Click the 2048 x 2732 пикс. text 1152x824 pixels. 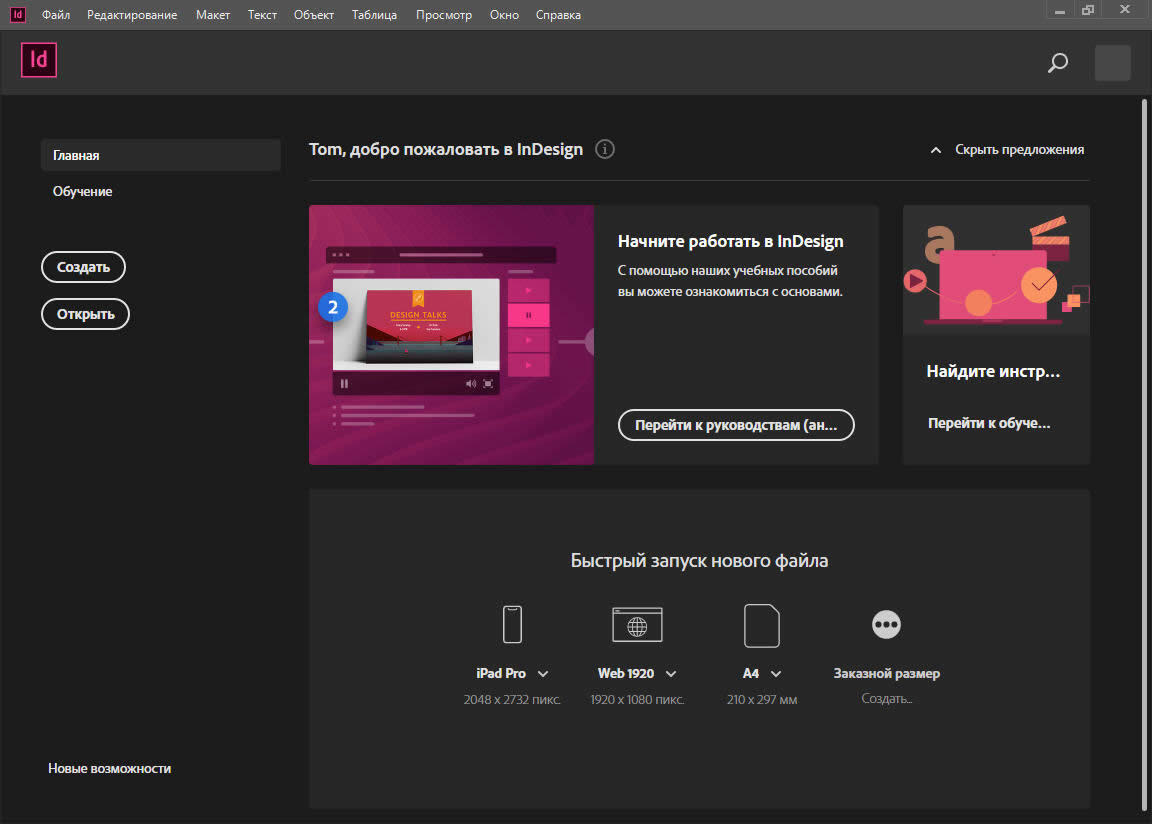[512, 699]
